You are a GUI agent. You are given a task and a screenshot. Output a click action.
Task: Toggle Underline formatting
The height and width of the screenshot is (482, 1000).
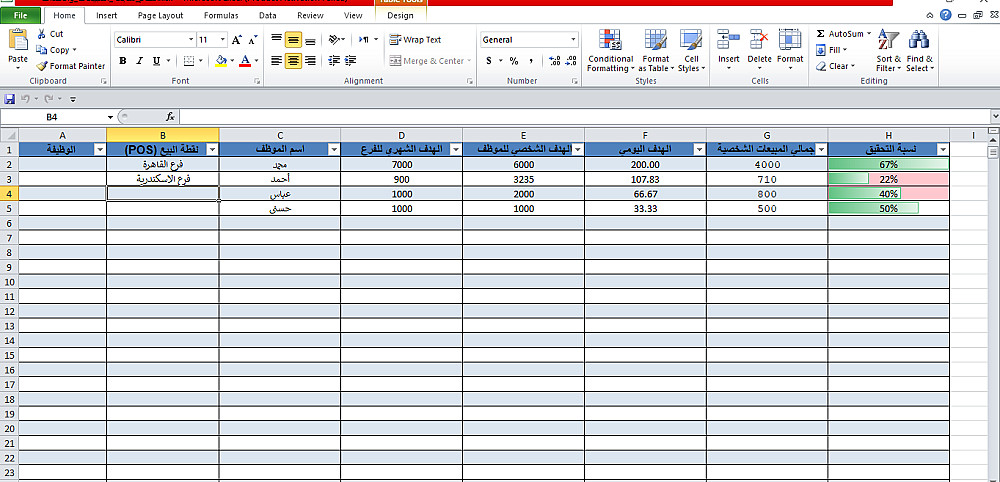[x=156, y=61]
